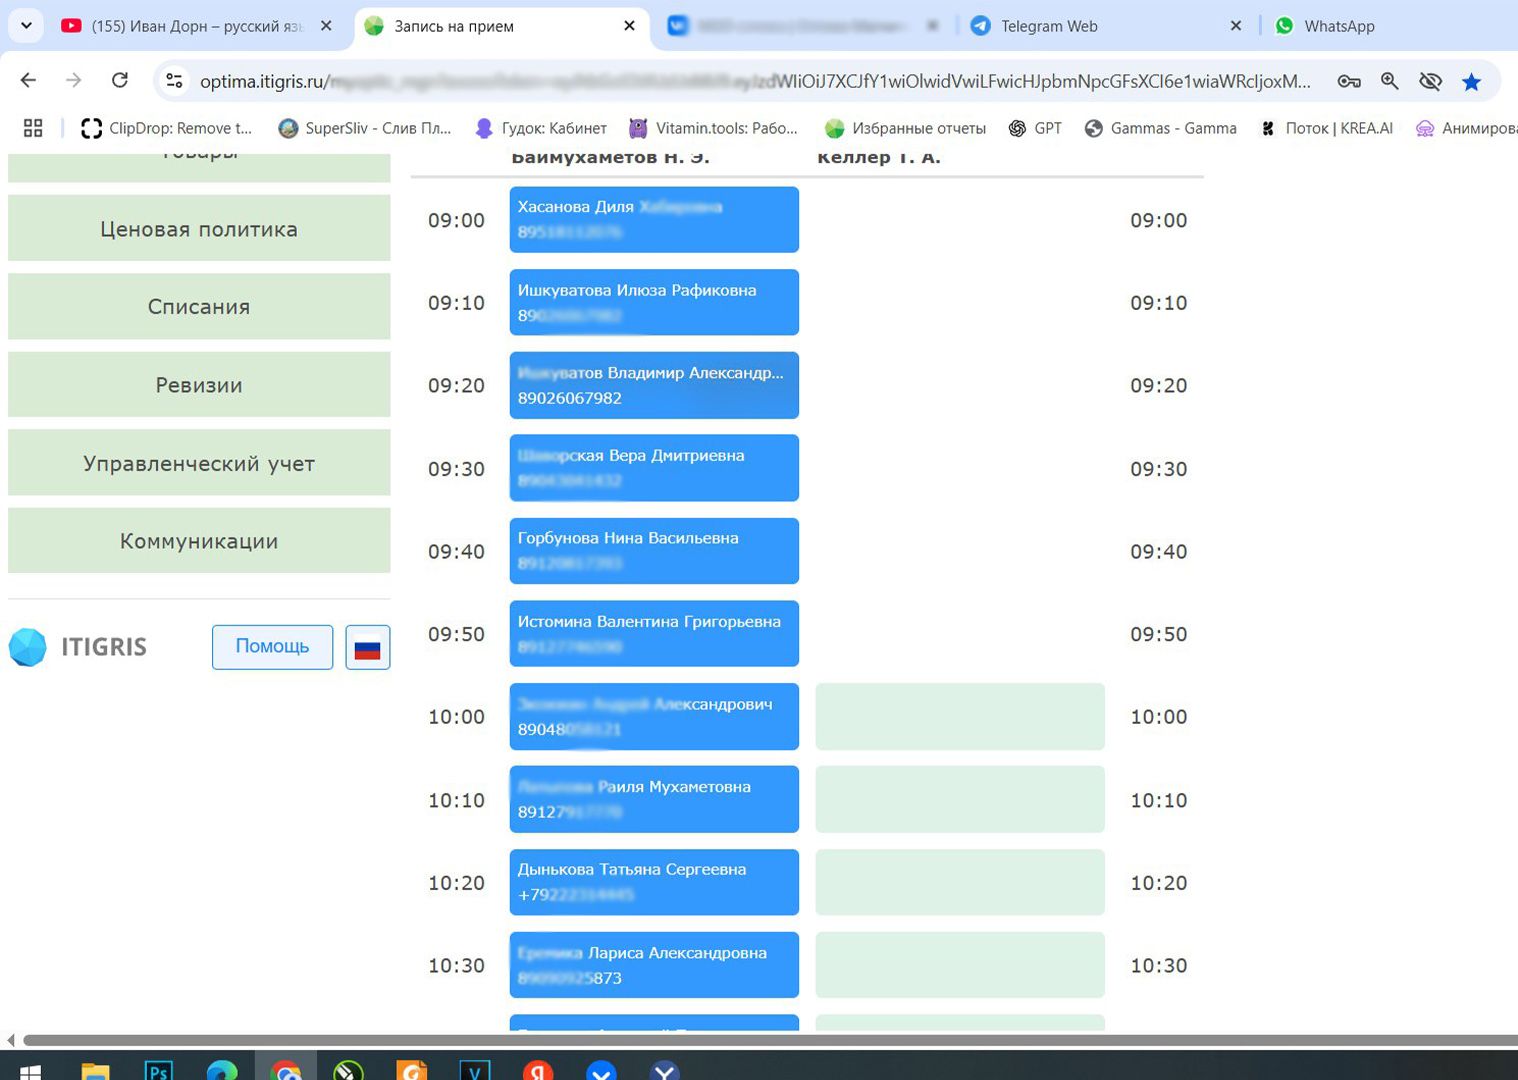Image resolution: width=1518 pixels, height=1080 pixels.
Task: Open the Ценовая политика menu section
Action: coord(199,229)
